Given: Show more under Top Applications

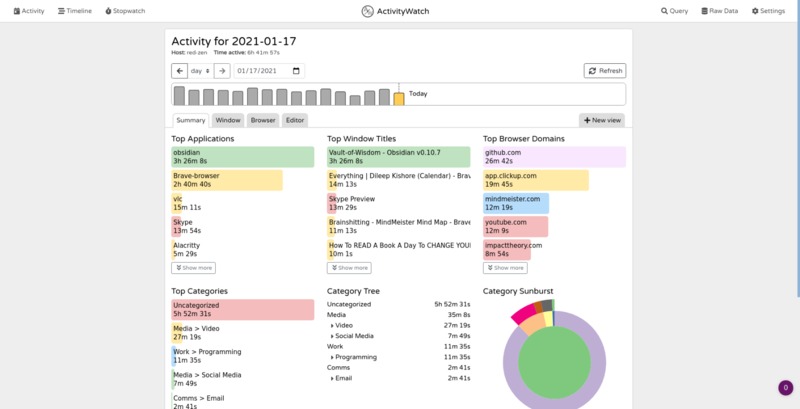Looking at the screenshot, I should coord(193,268).
